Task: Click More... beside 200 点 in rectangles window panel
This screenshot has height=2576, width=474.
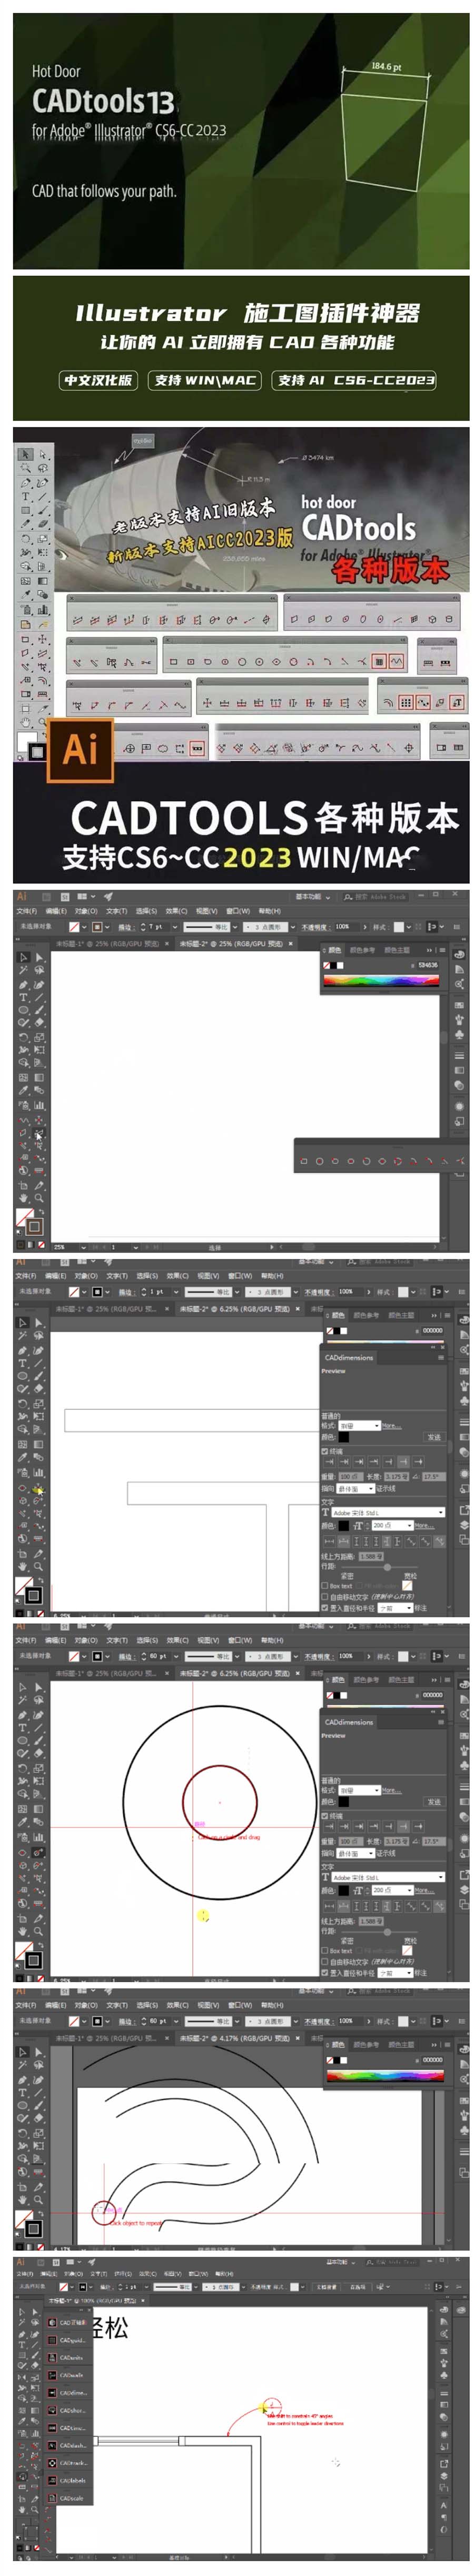Action: pyautogui.click(x=424, y=1526)
